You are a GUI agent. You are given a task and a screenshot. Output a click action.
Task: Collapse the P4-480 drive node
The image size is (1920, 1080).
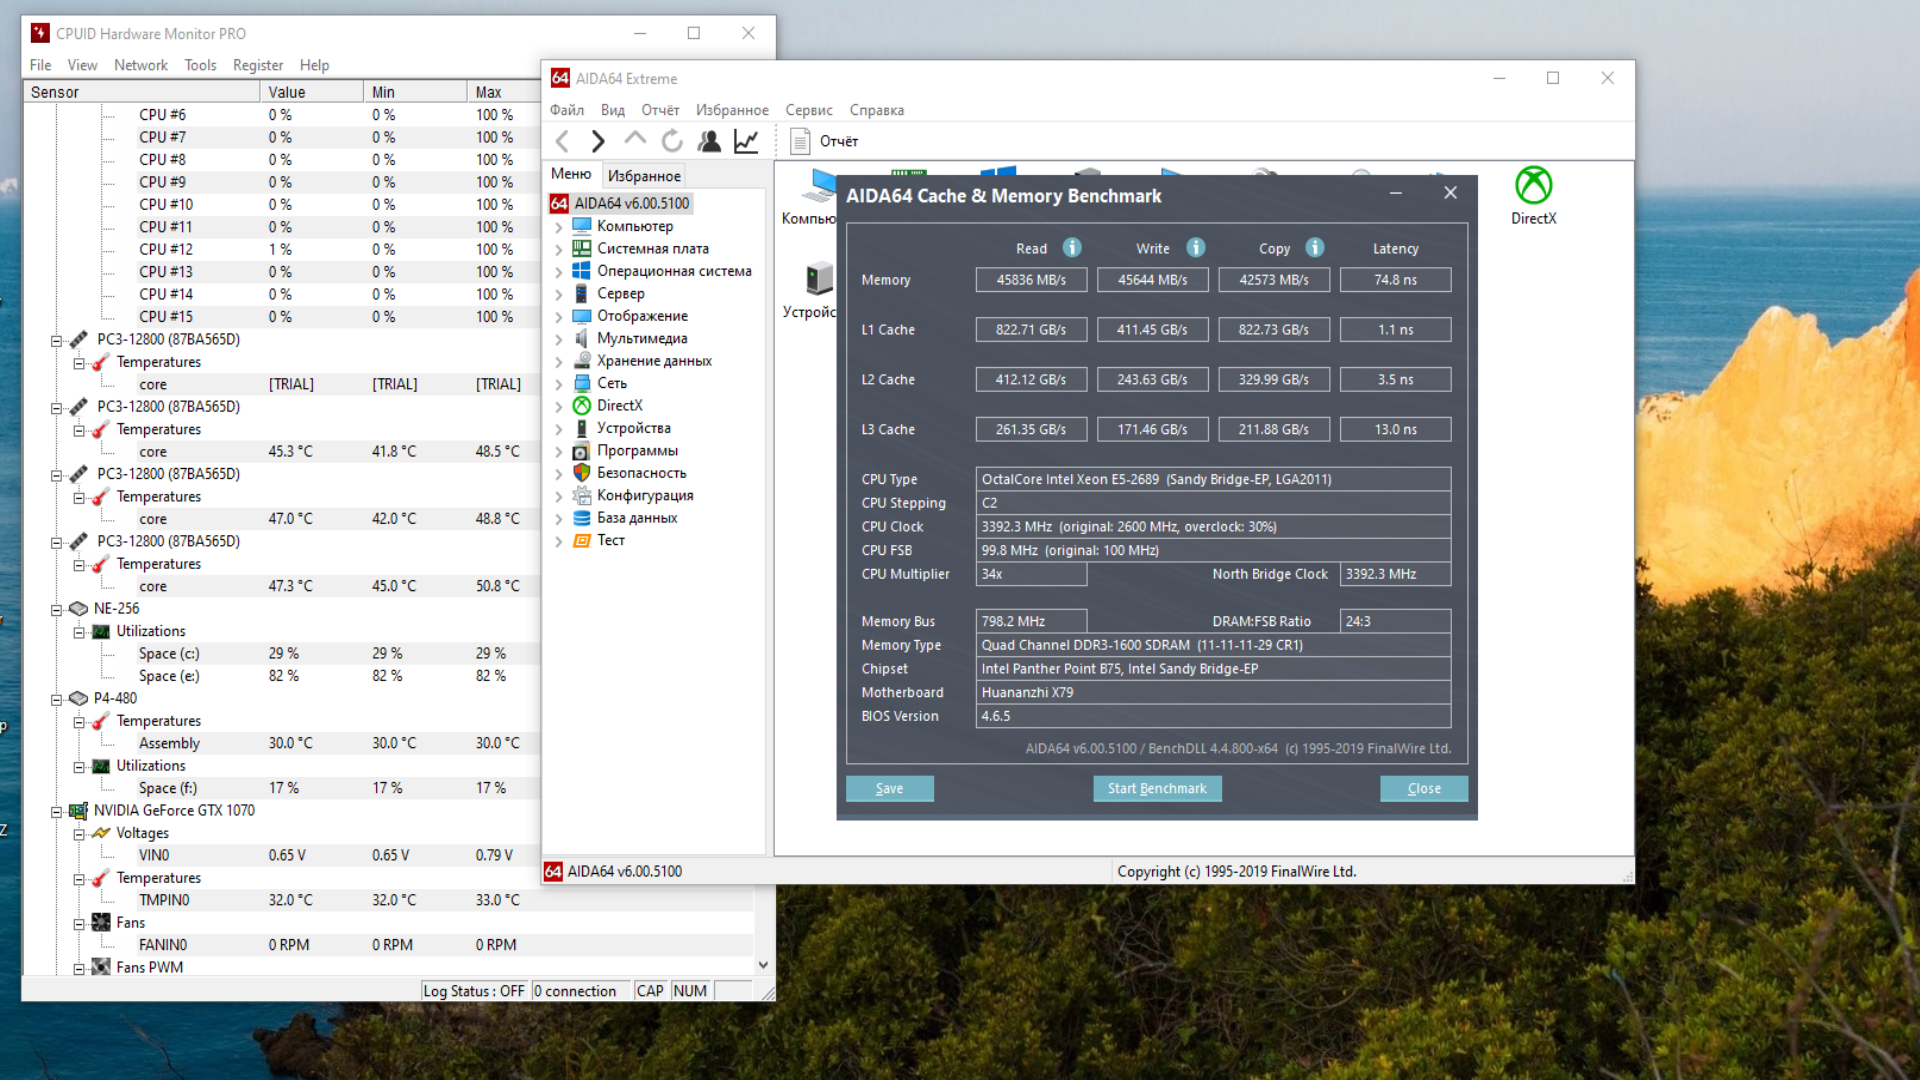tap(57, 699)
